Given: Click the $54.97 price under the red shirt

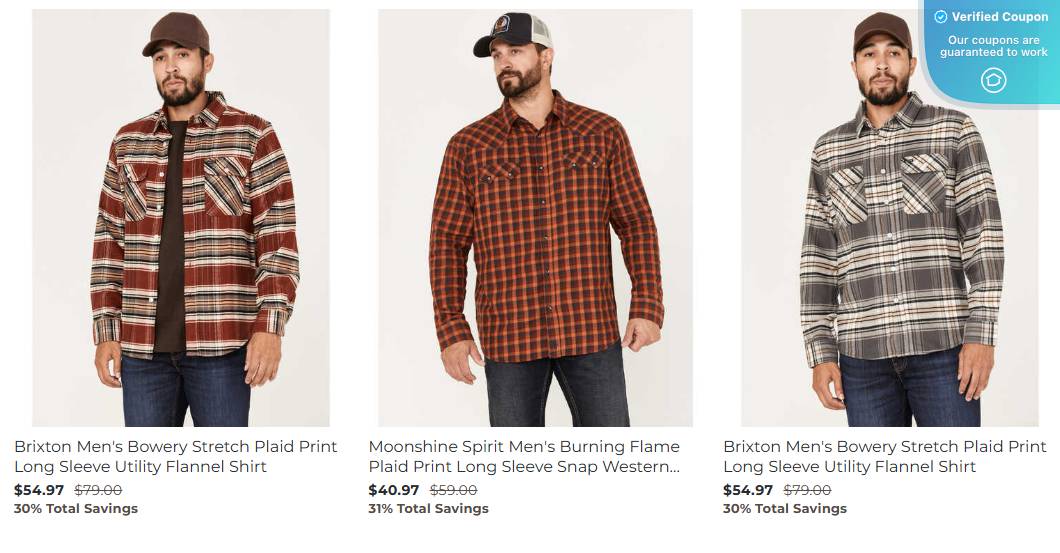Looking at the screenshot, I should pyautogui.click(x=39, y=490).
